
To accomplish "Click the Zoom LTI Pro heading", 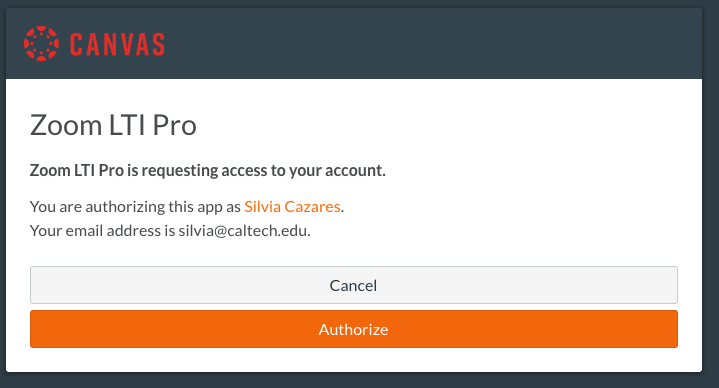I will click(113, 125).
